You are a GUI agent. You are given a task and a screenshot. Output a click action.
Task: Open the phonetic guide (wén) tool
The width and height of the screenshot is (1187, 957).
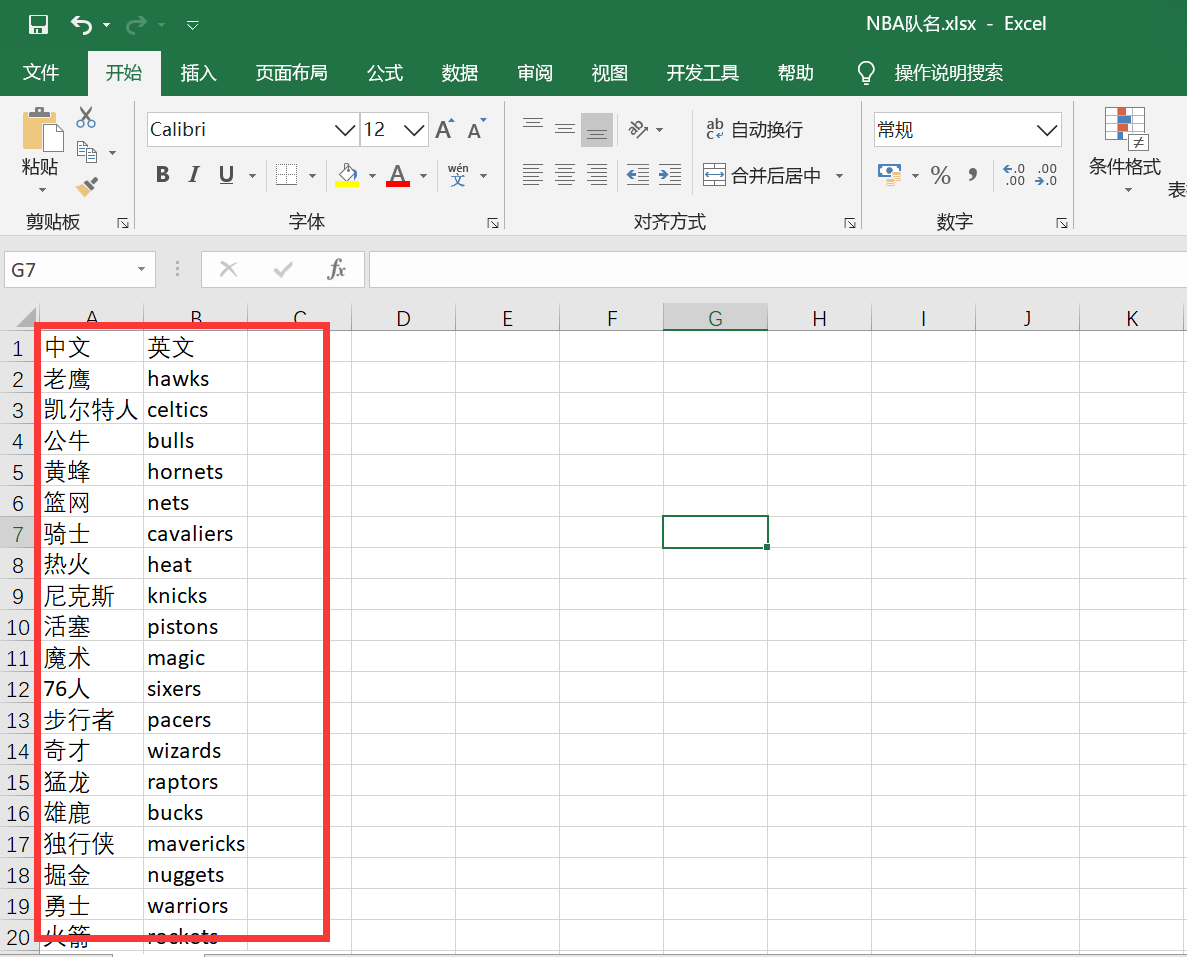point(458,175)
